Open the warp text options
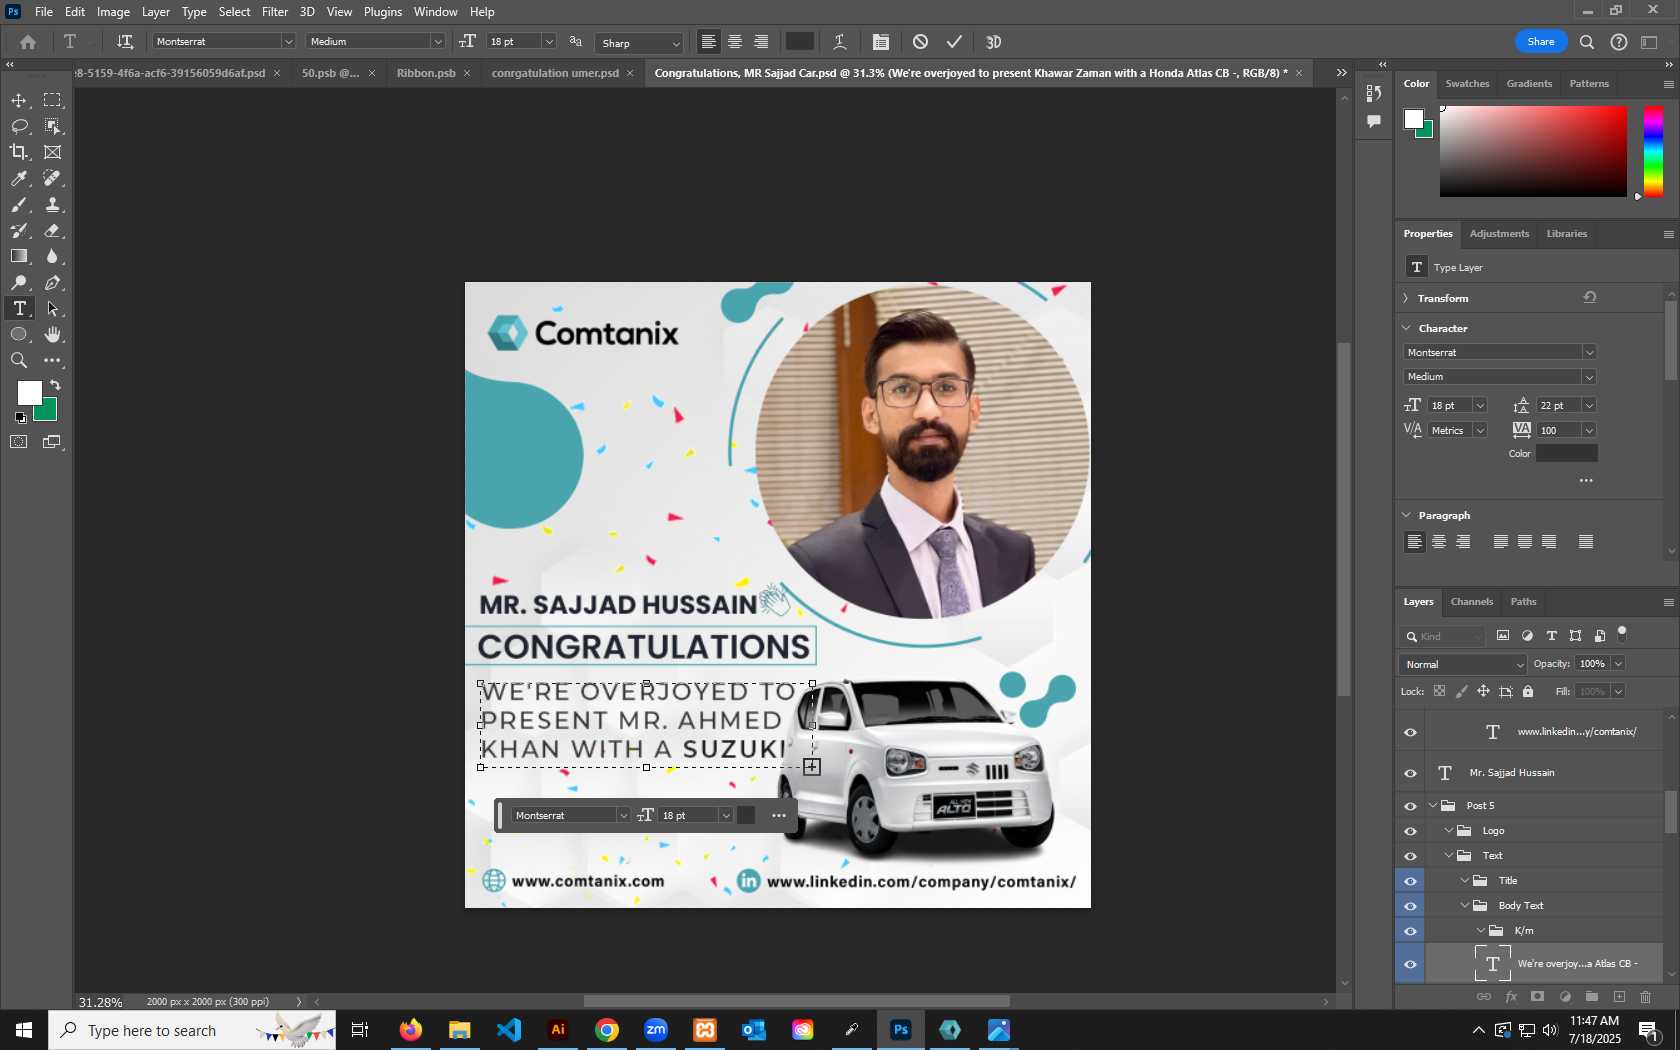 pyautogui.click(x=840, y=42)
